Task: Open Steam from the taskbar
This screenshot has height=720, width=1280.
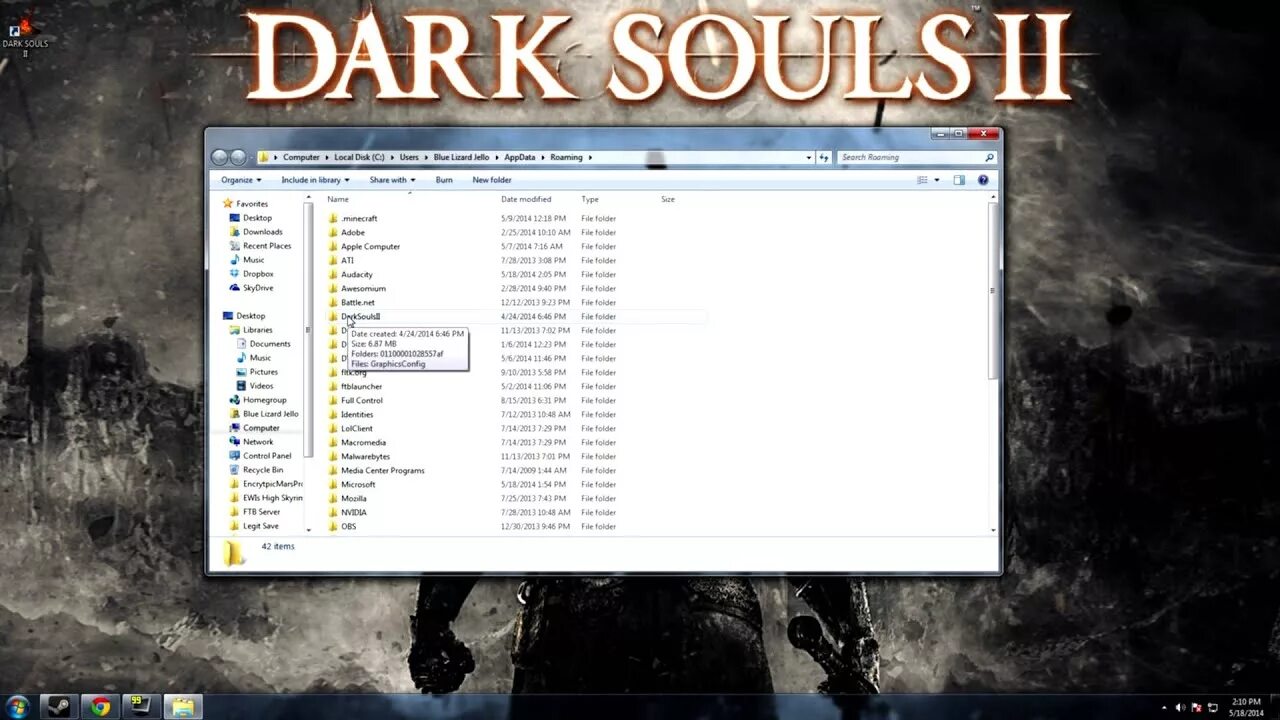Action: click(60, 707)
